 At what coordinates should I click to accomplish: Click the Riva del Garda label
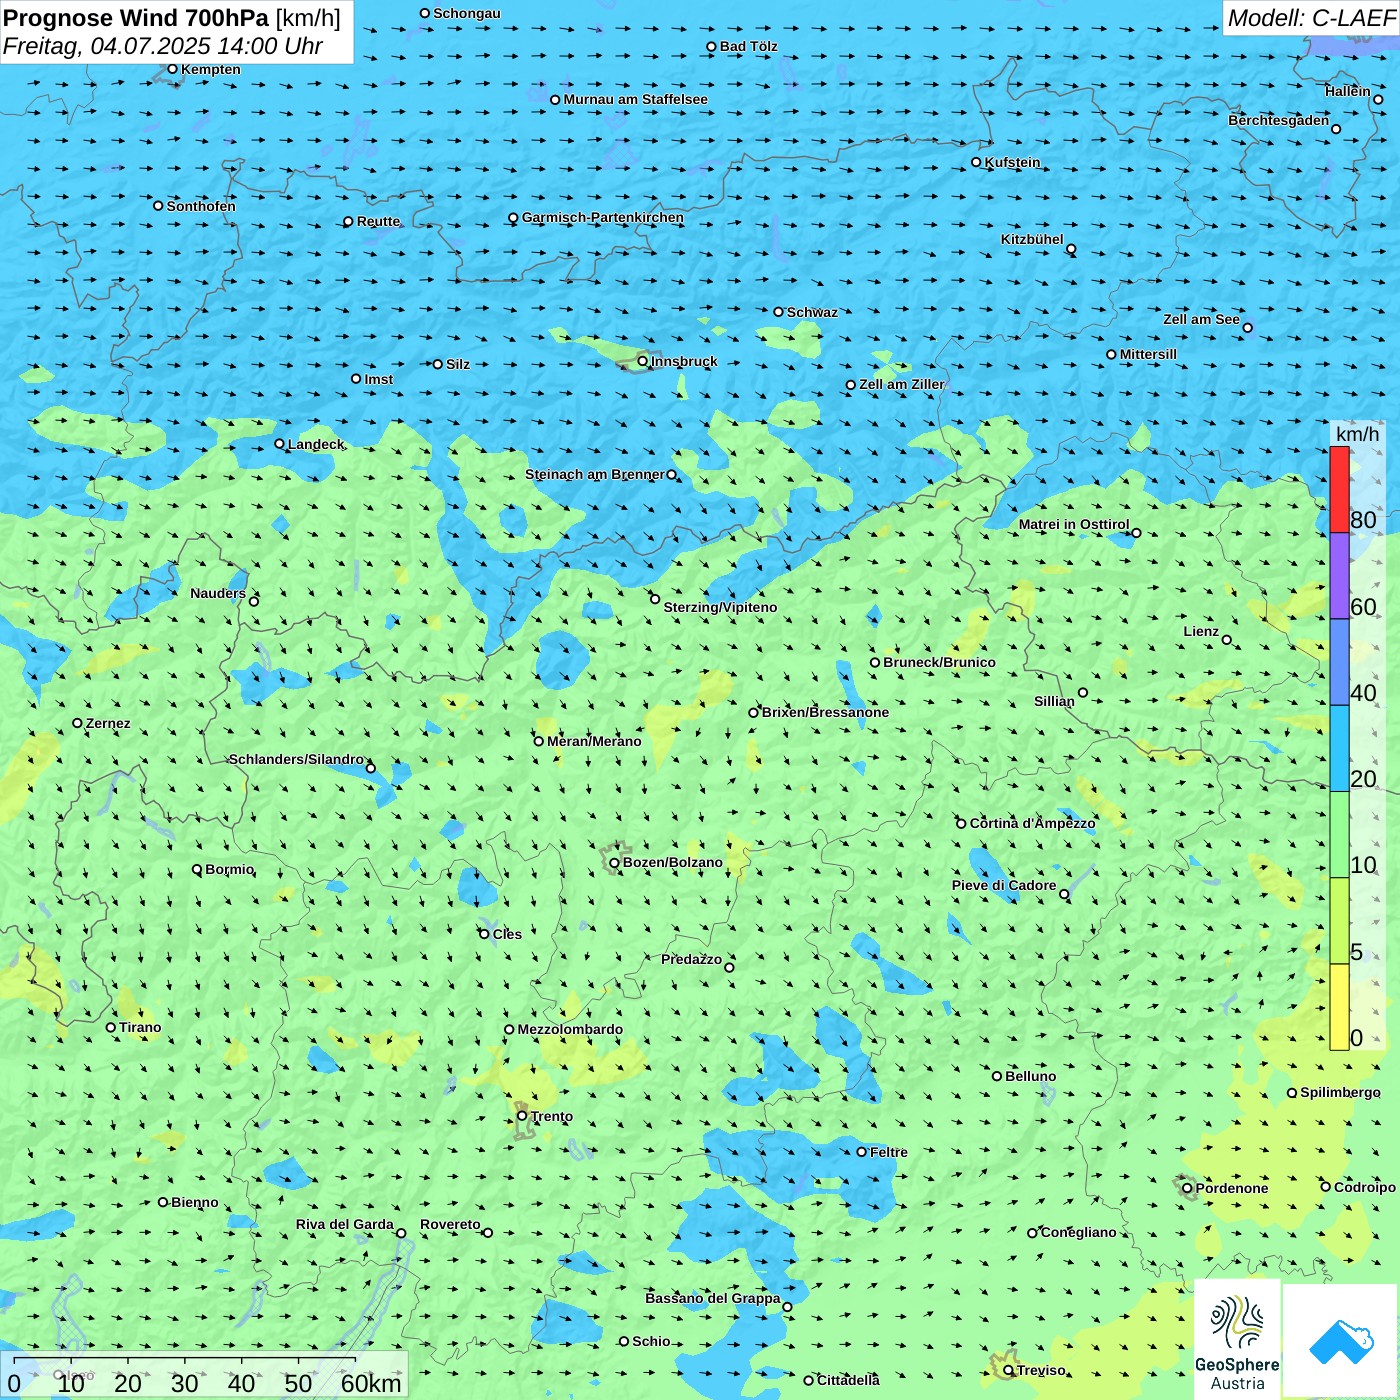point(345,1225)
